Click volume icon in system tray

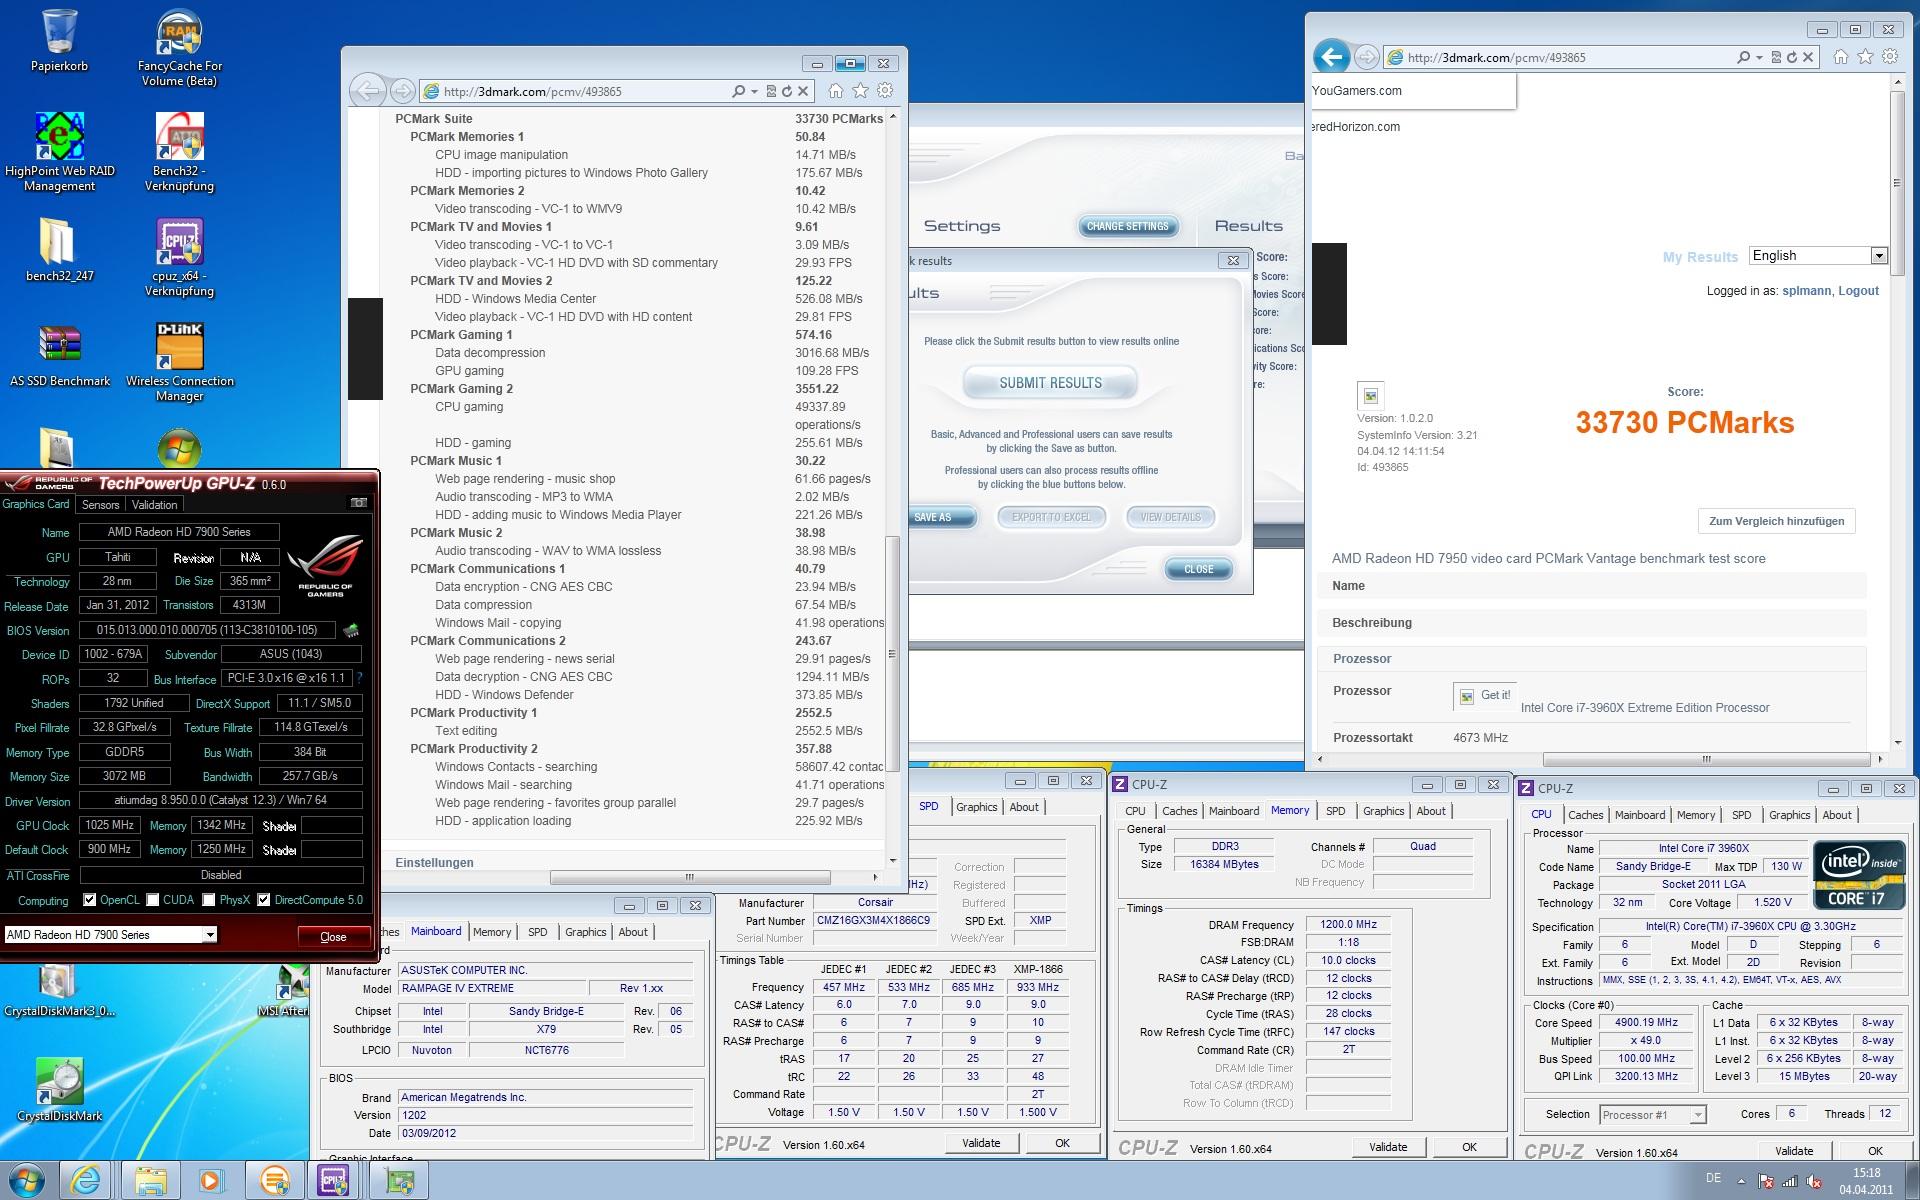tap(1813, 1182)
